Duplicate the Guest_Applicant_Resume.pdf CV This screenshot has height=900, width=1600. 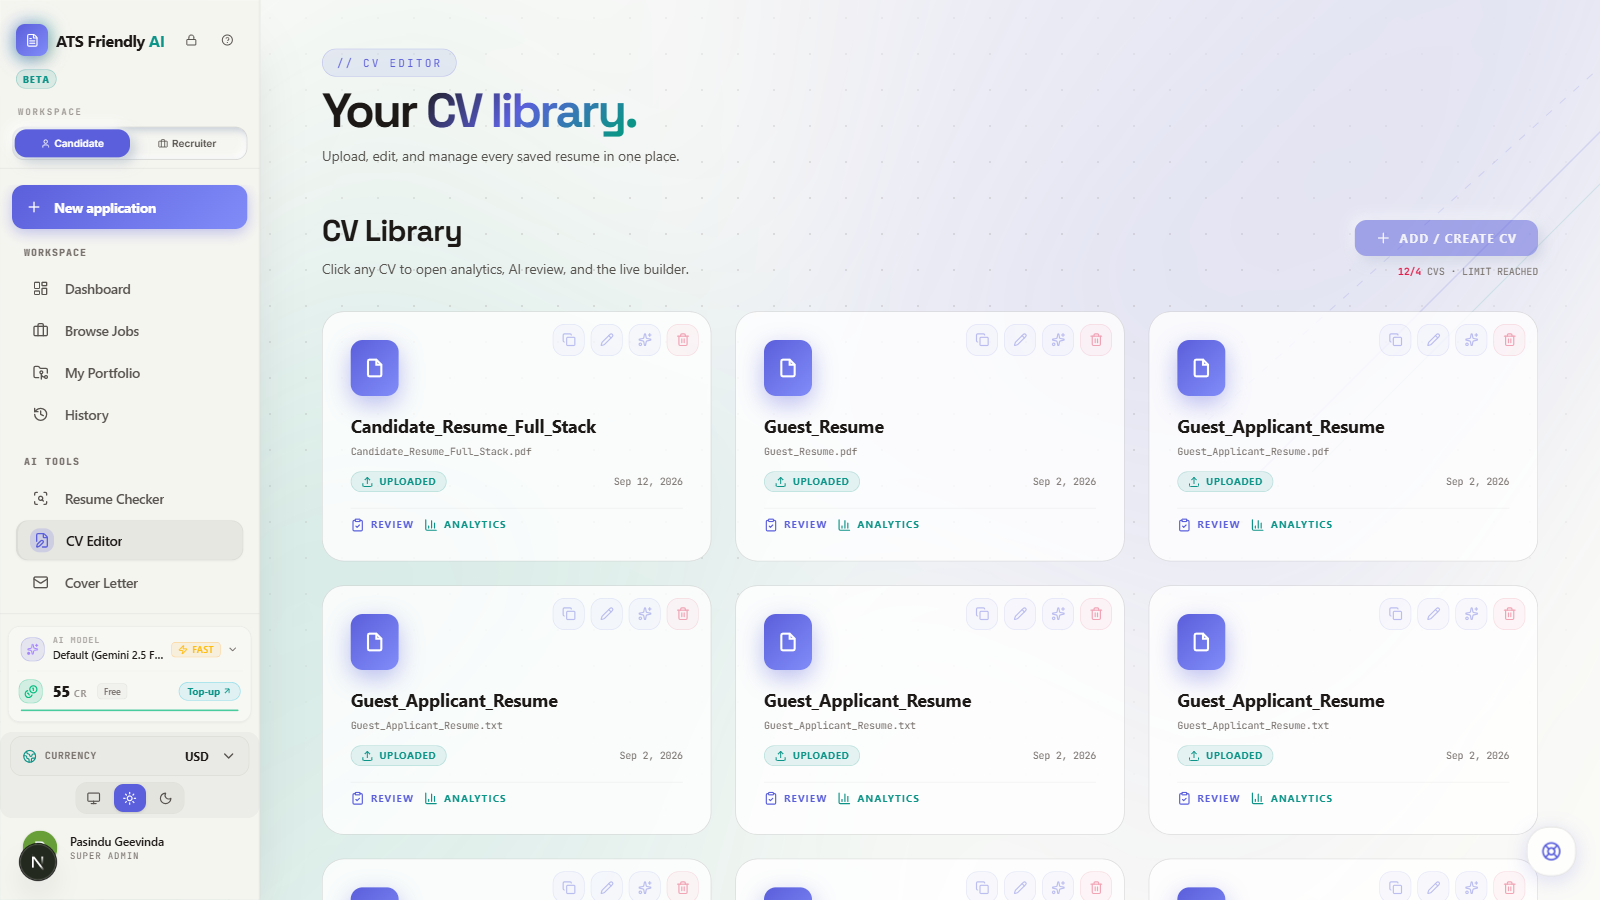point(1395,340)
